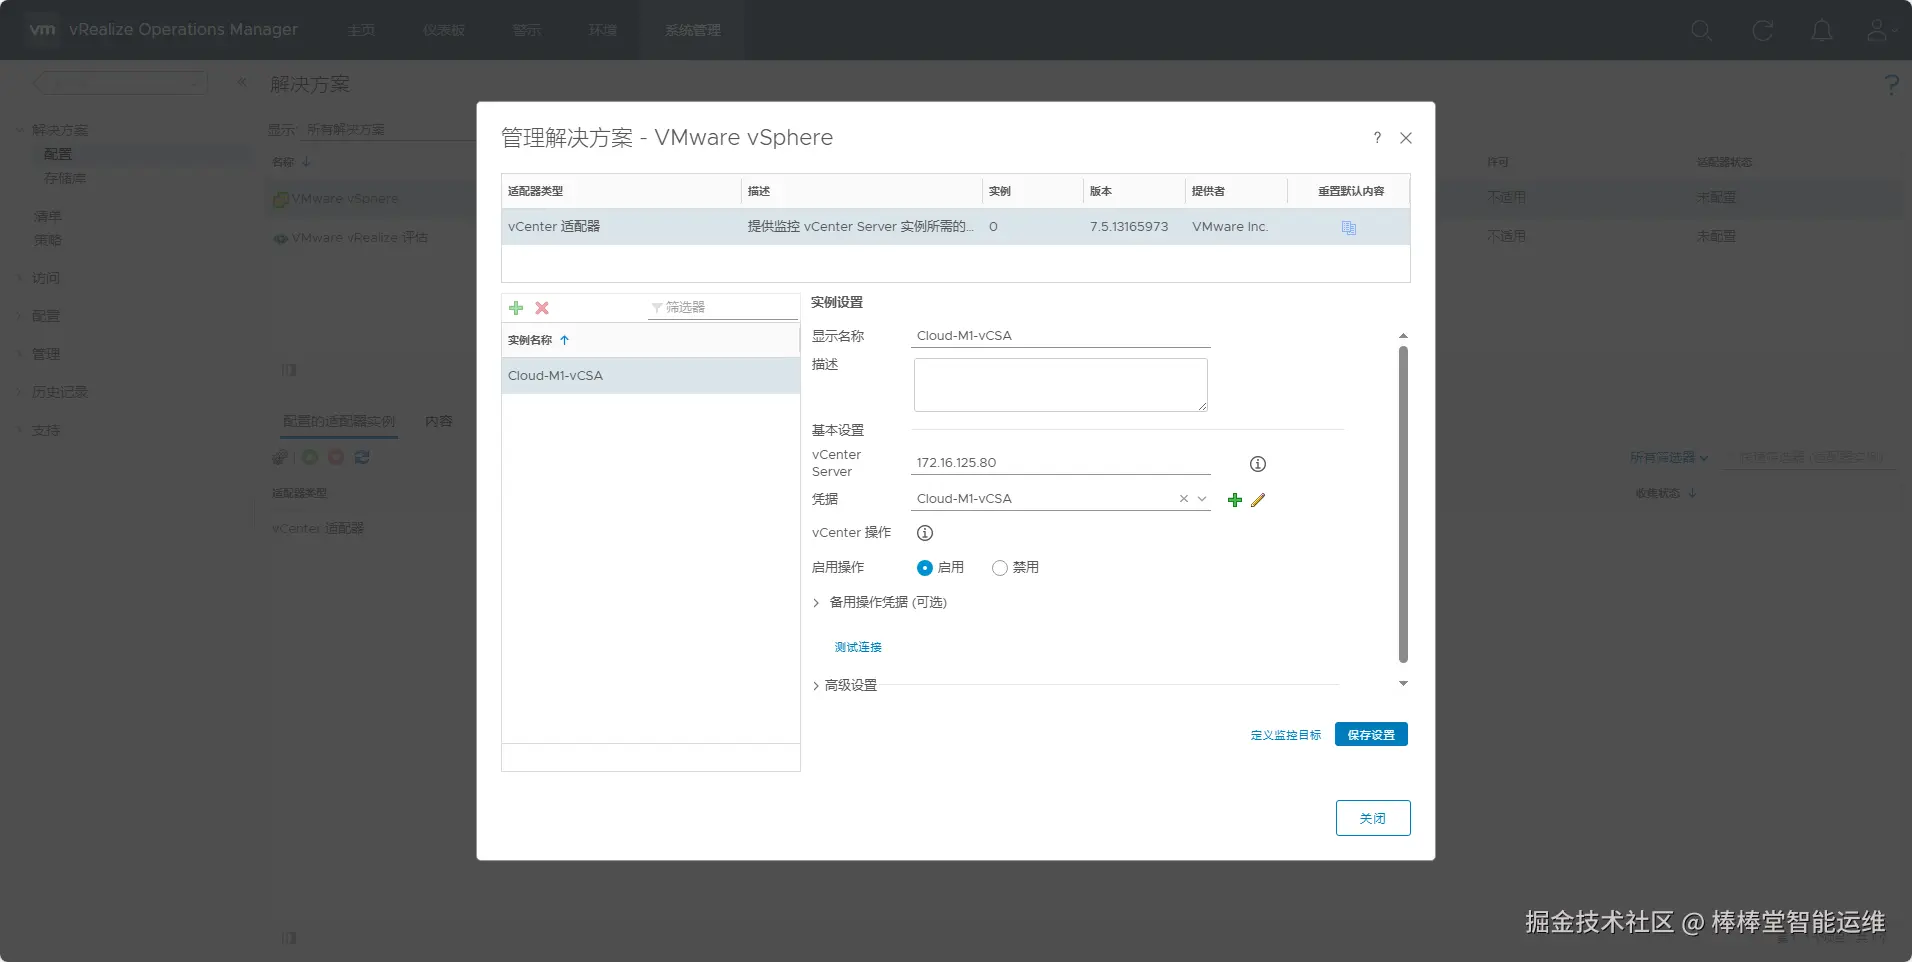Open the notifications bell
This screenshot has width=1912, height=962.
(x=1822, y=31)
